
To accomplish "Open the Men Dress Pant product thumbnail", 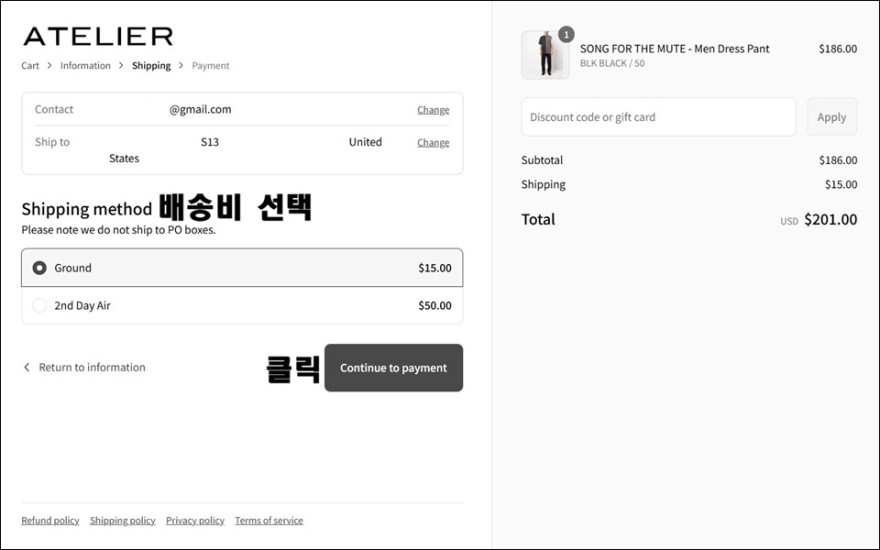I will (545, 54).
